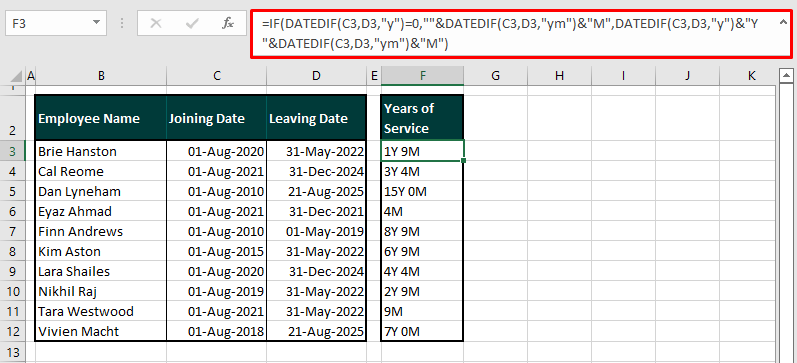Image resolution: width=797 pixels, height=363 pixels.
Task: Click into the formula bar text
Action: point(522,34)
